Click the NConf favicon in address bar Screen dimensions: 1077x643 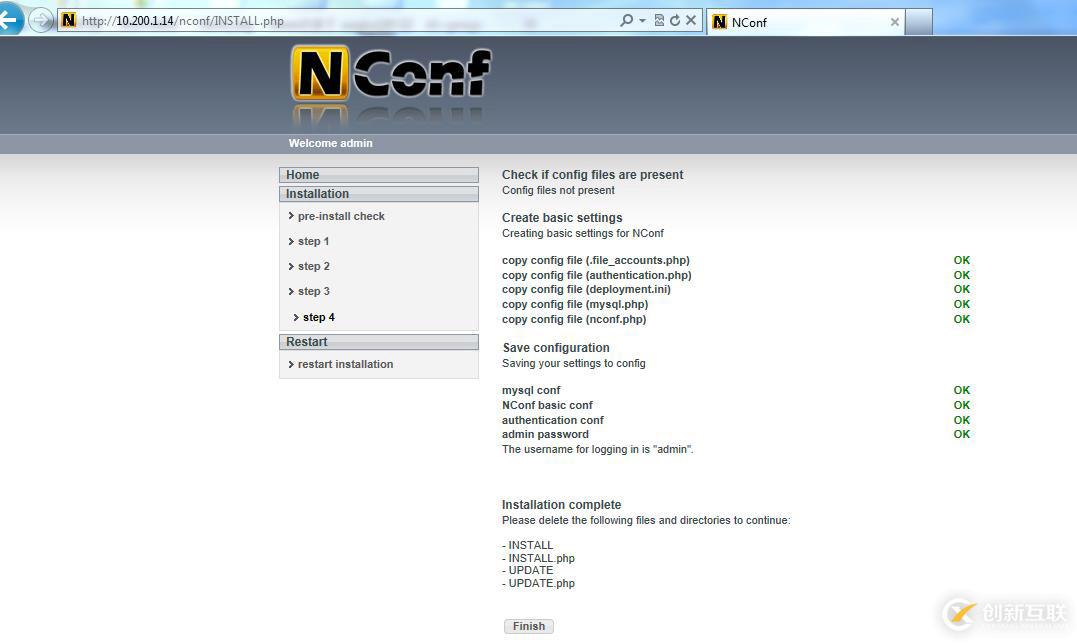click(x=69, y=20)
